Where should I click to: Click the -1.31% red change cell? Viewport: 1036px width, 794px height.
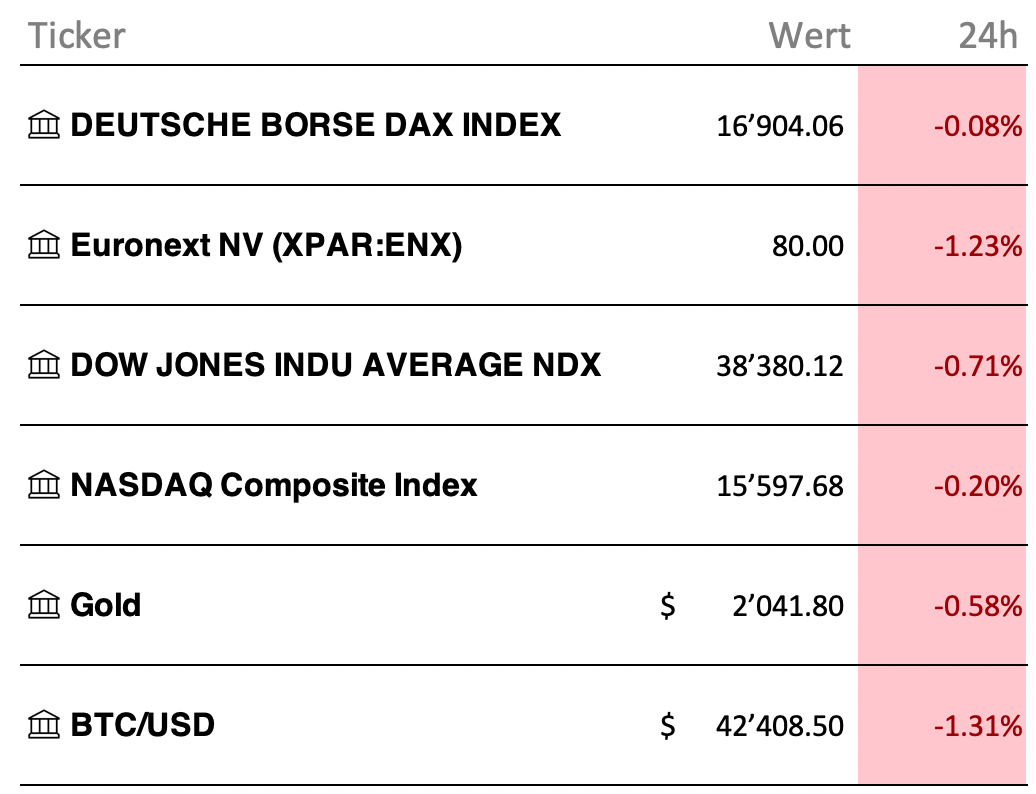[942, 725]
